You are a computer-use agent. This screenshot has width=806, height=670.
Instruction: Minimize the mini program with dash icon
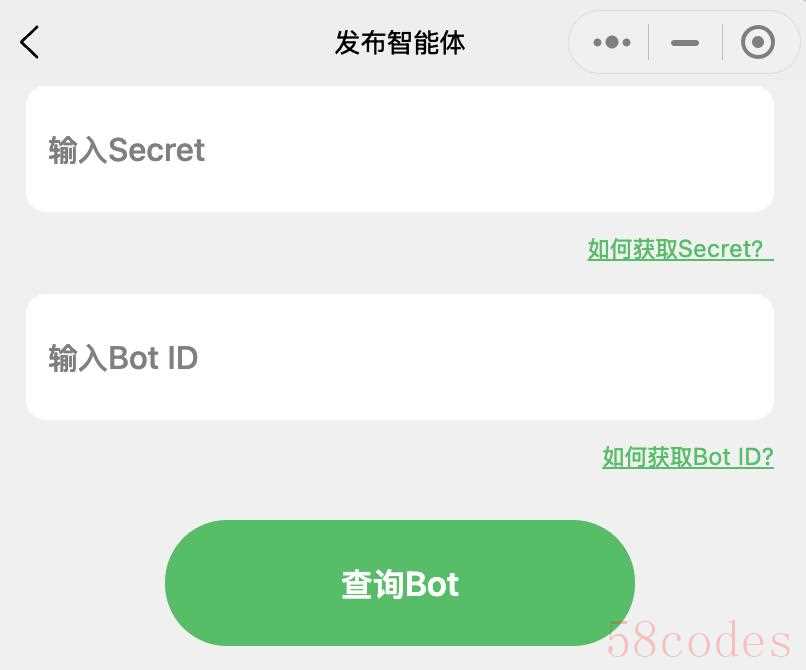685,43
